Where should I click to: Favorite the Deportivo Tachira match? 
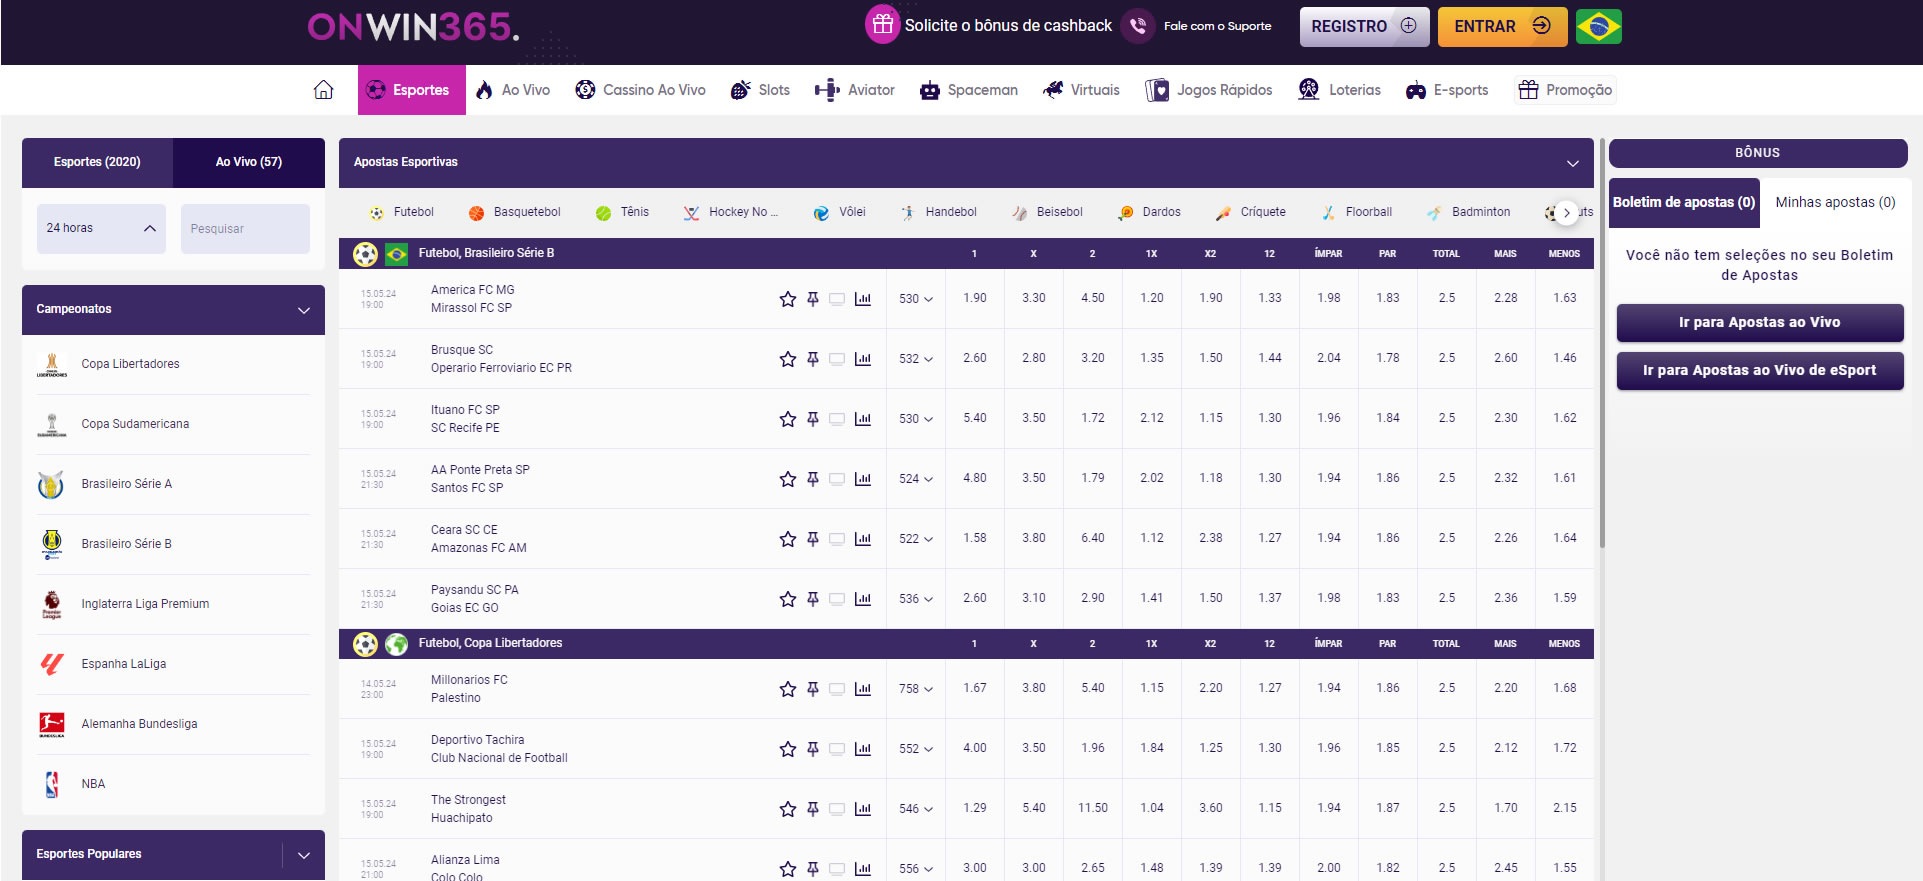pos(788,749)
